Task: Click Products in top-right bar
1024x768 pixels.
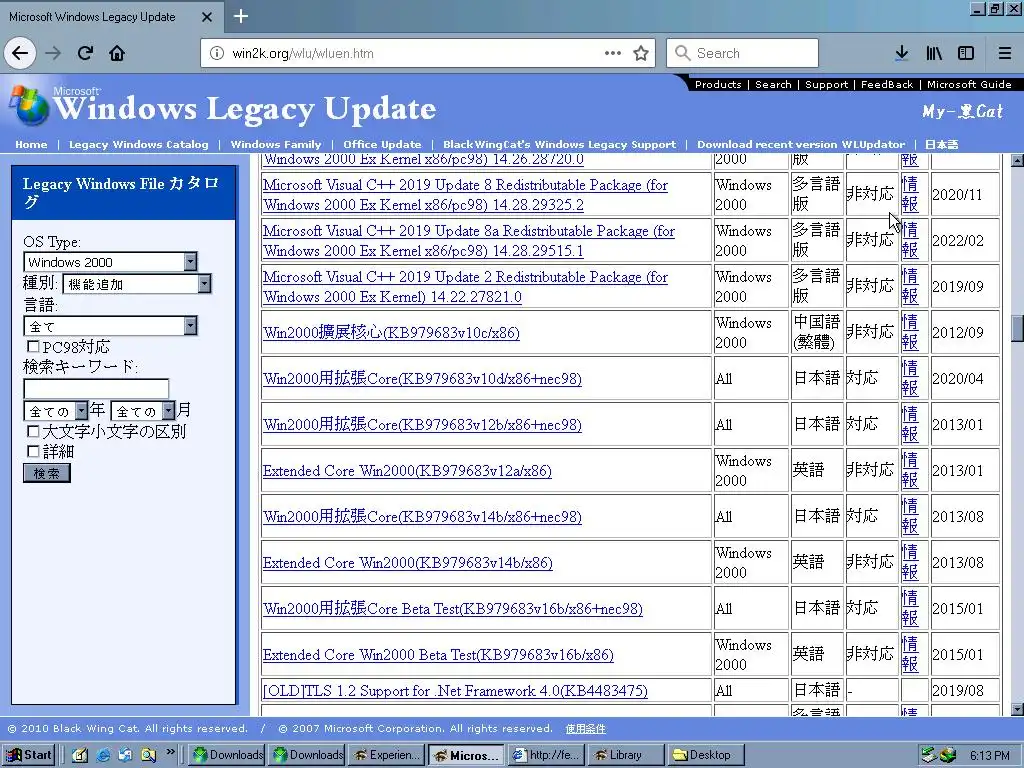Action: [x=718, y=84]
